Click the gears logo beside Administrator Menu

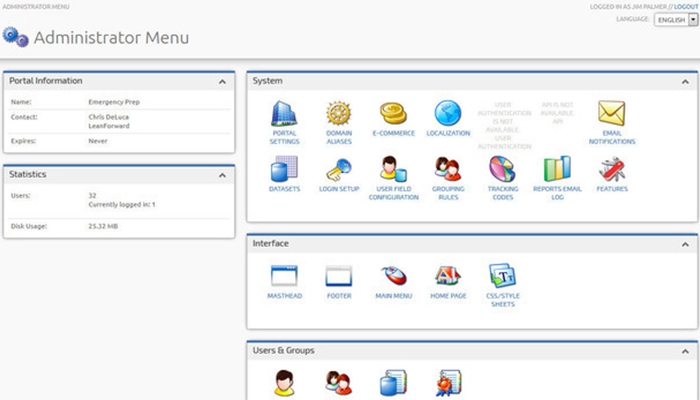point(16,37)
